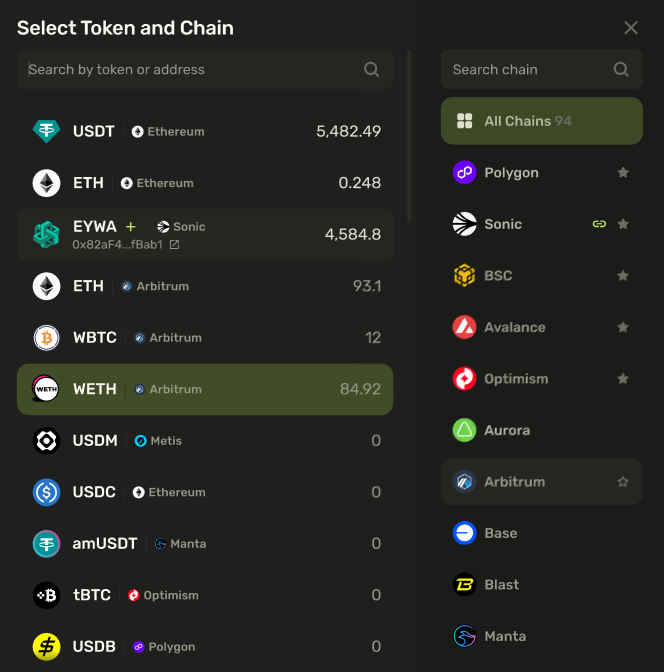664x672 pixels.
Task: Star the Arbitrum chain as favorite
Action: pos(623,482)
